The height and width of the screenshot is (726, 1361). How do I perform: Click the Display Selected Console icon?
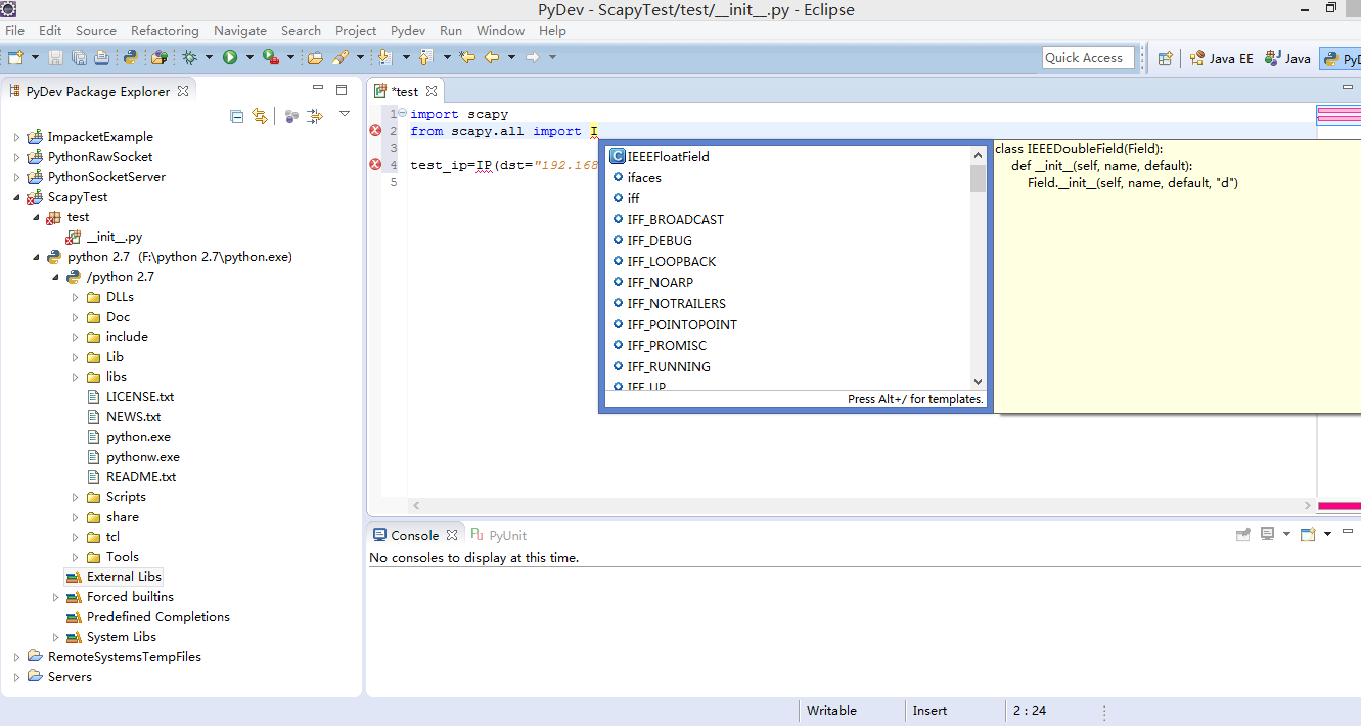(x=1267, y=534)
